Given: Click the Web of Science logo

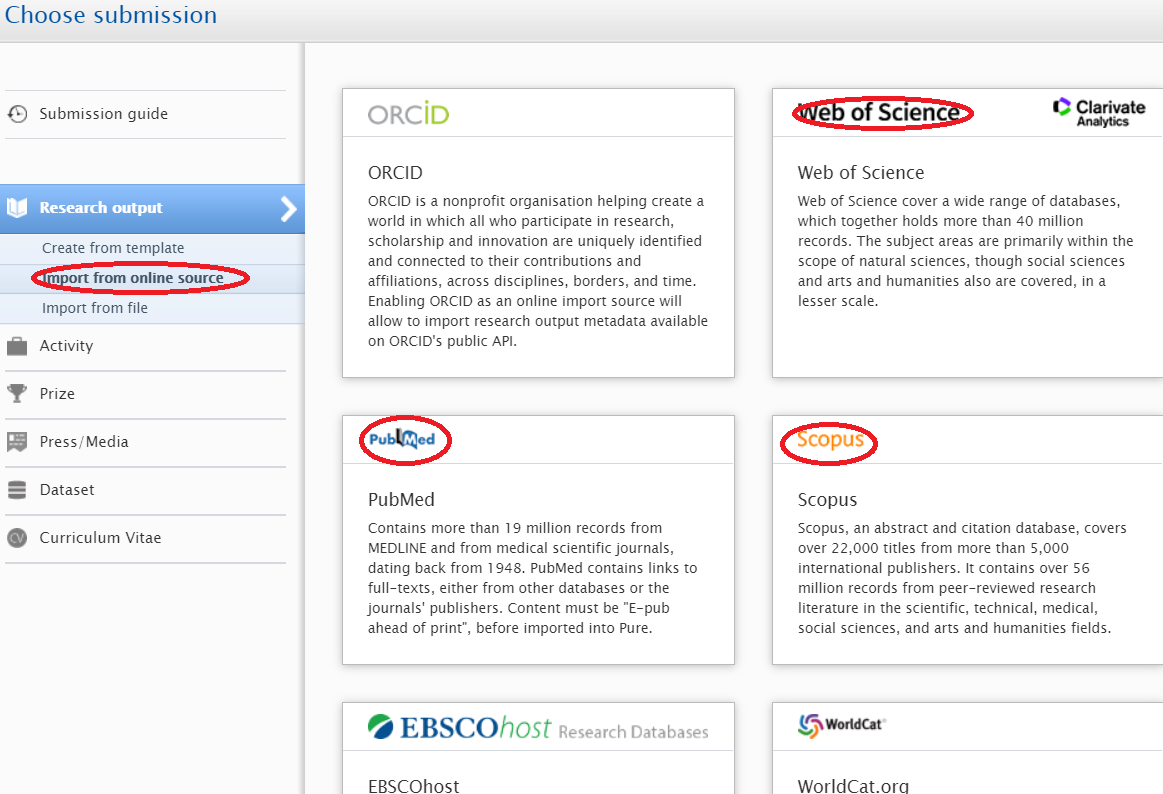Looking at the screenshot, I should coord(882,113).
